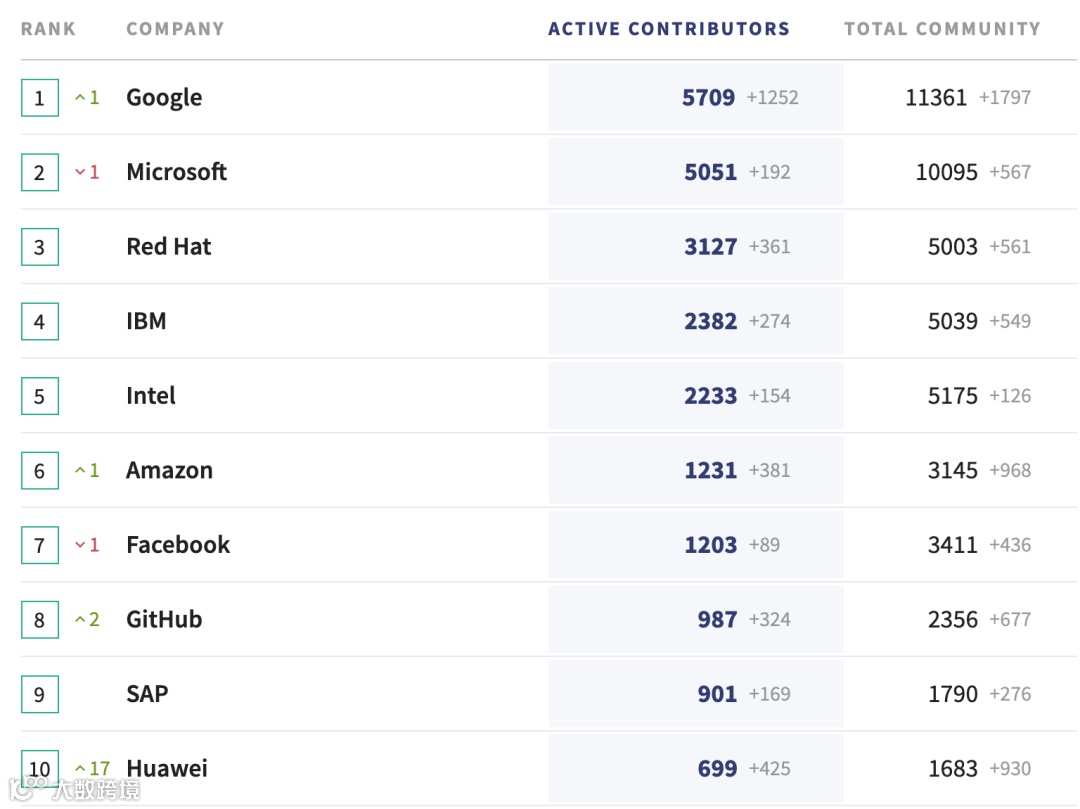Screen dimensions: 1080x809
Task: Click Microsoft's red down-arrow rank change
Action: [87, 172]
